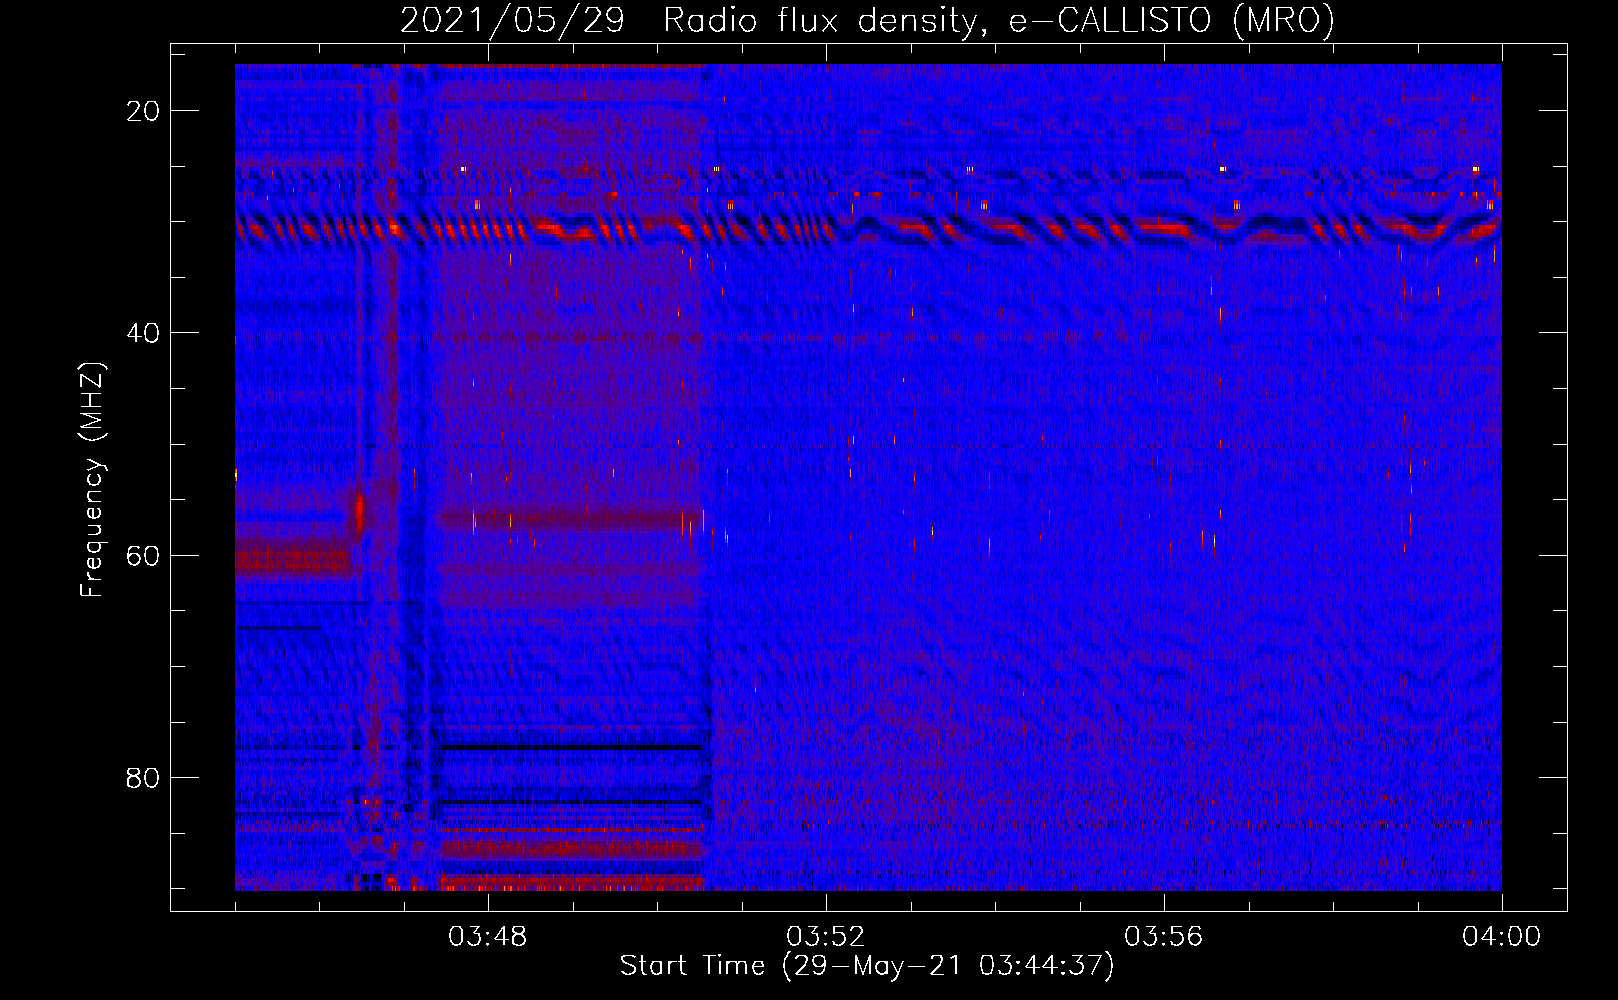1618x1000 pixels.
Task: Click the 60 MHz frequency tick label
Action: (x=143, y=555)
